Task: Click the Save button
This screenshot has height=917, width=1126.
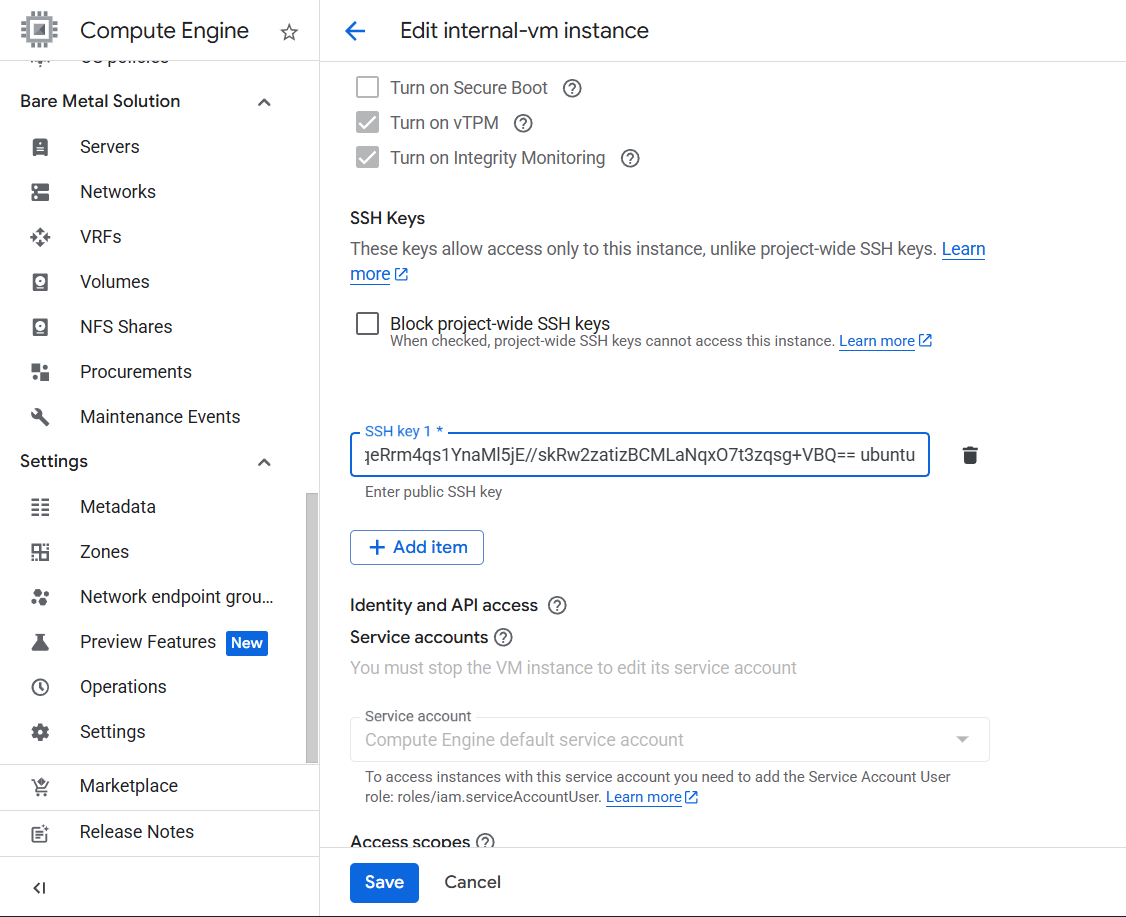Action: coord(384,882)
